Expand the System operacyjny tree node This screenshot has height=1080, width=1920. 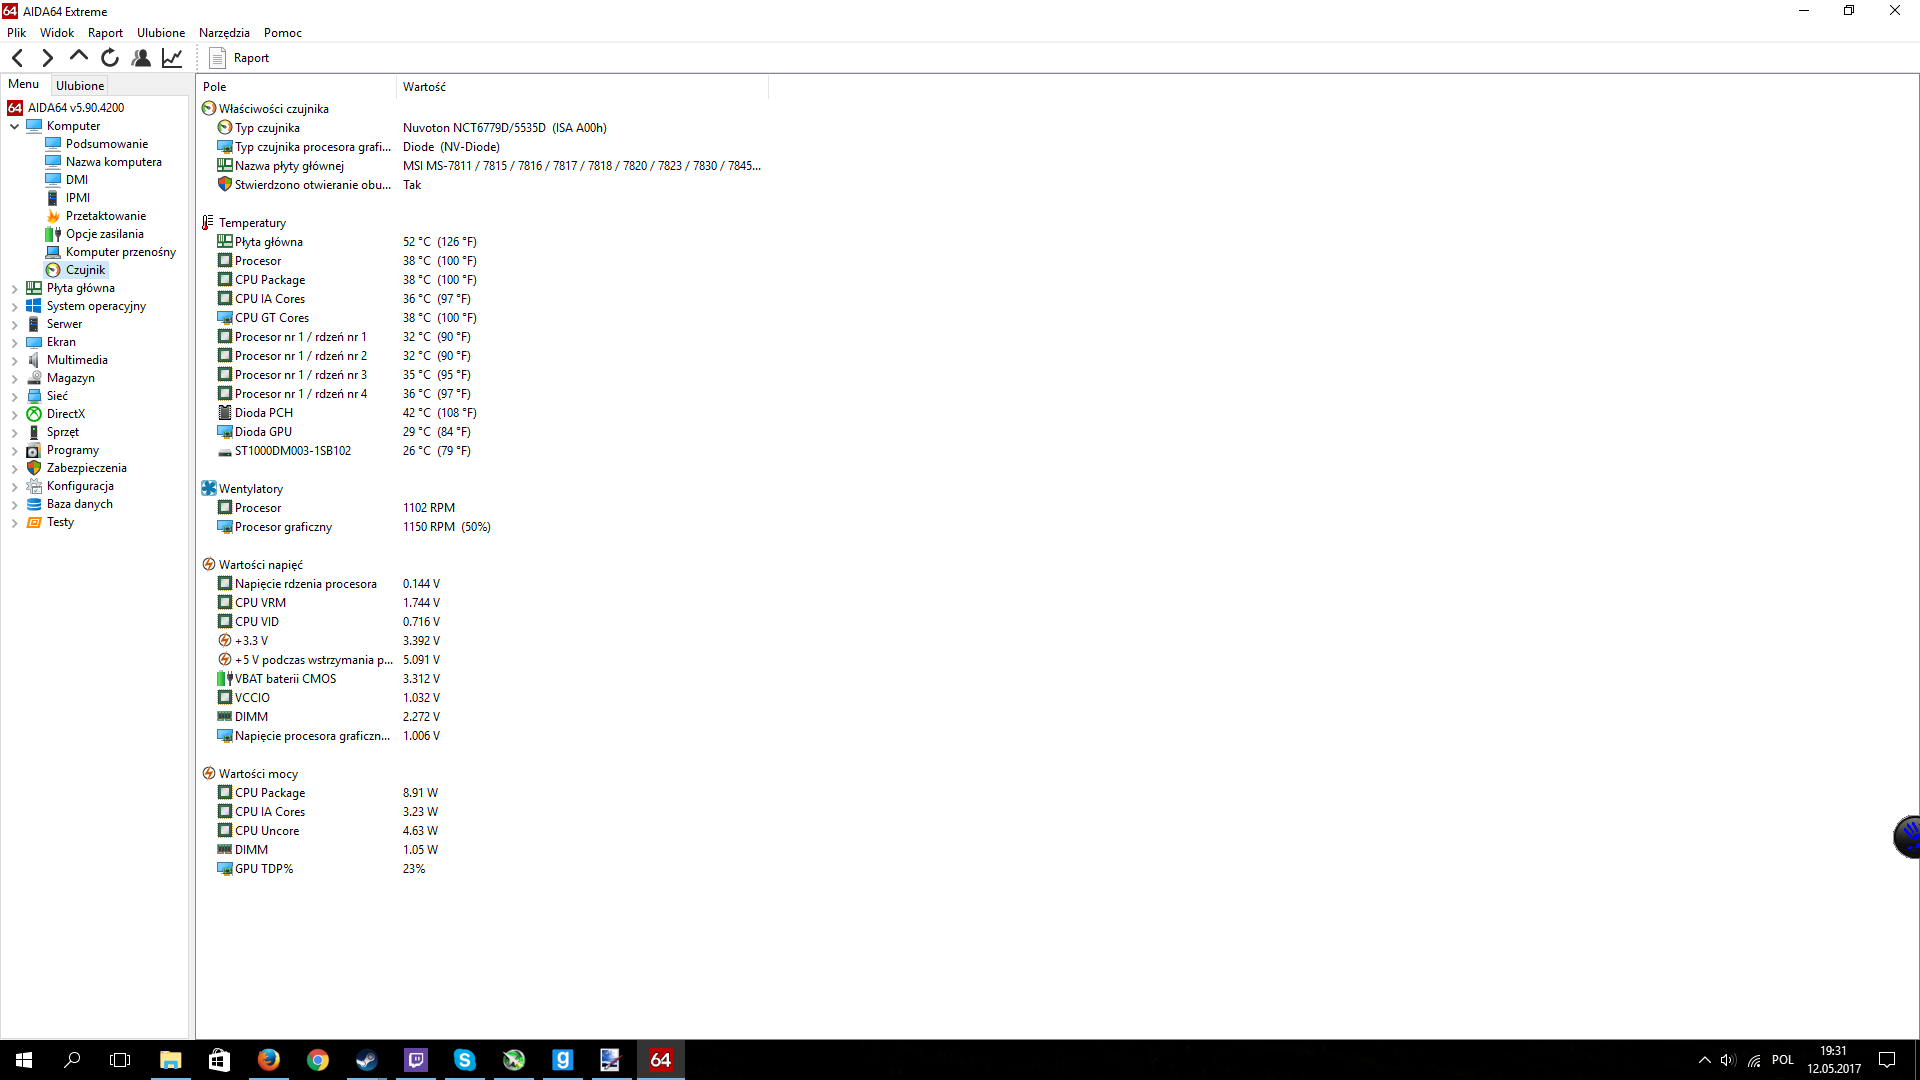point(14,306)
